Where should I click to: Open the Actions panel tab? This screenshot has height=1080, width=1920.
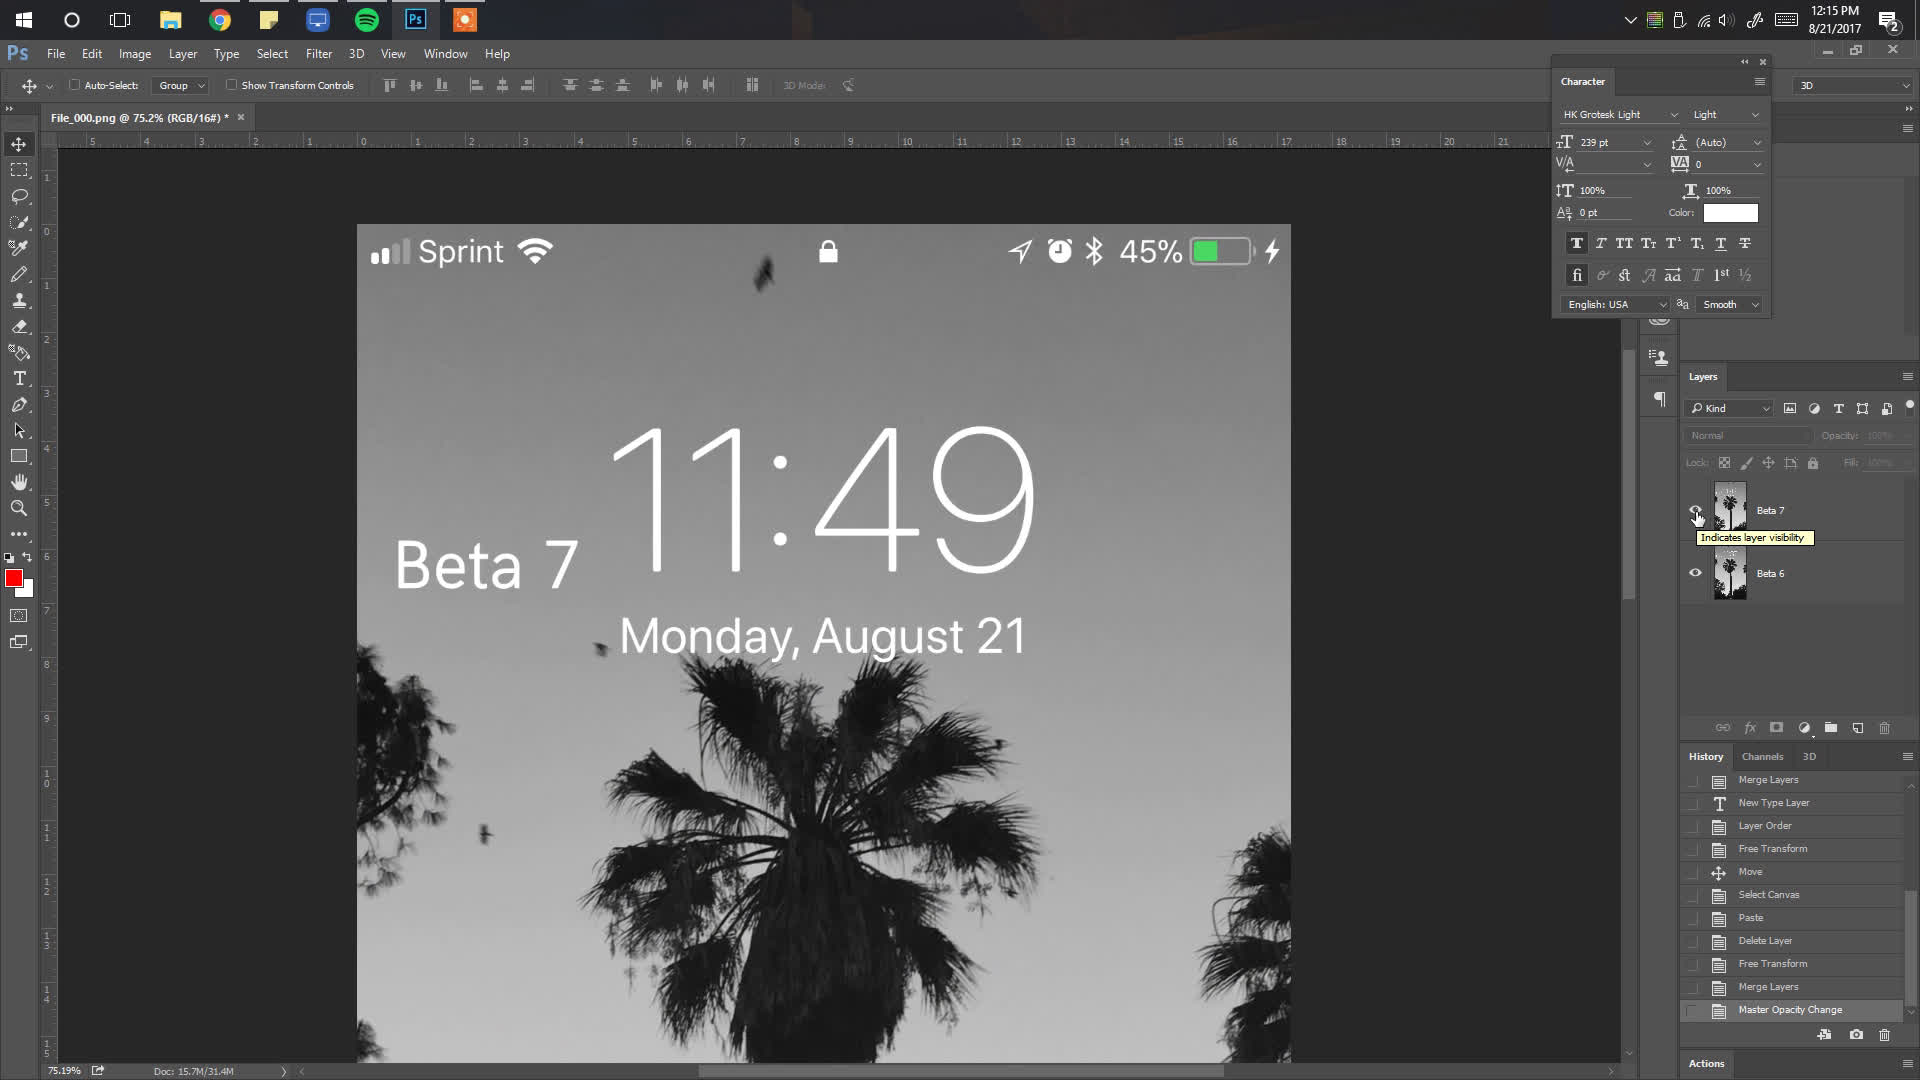1706,1064
